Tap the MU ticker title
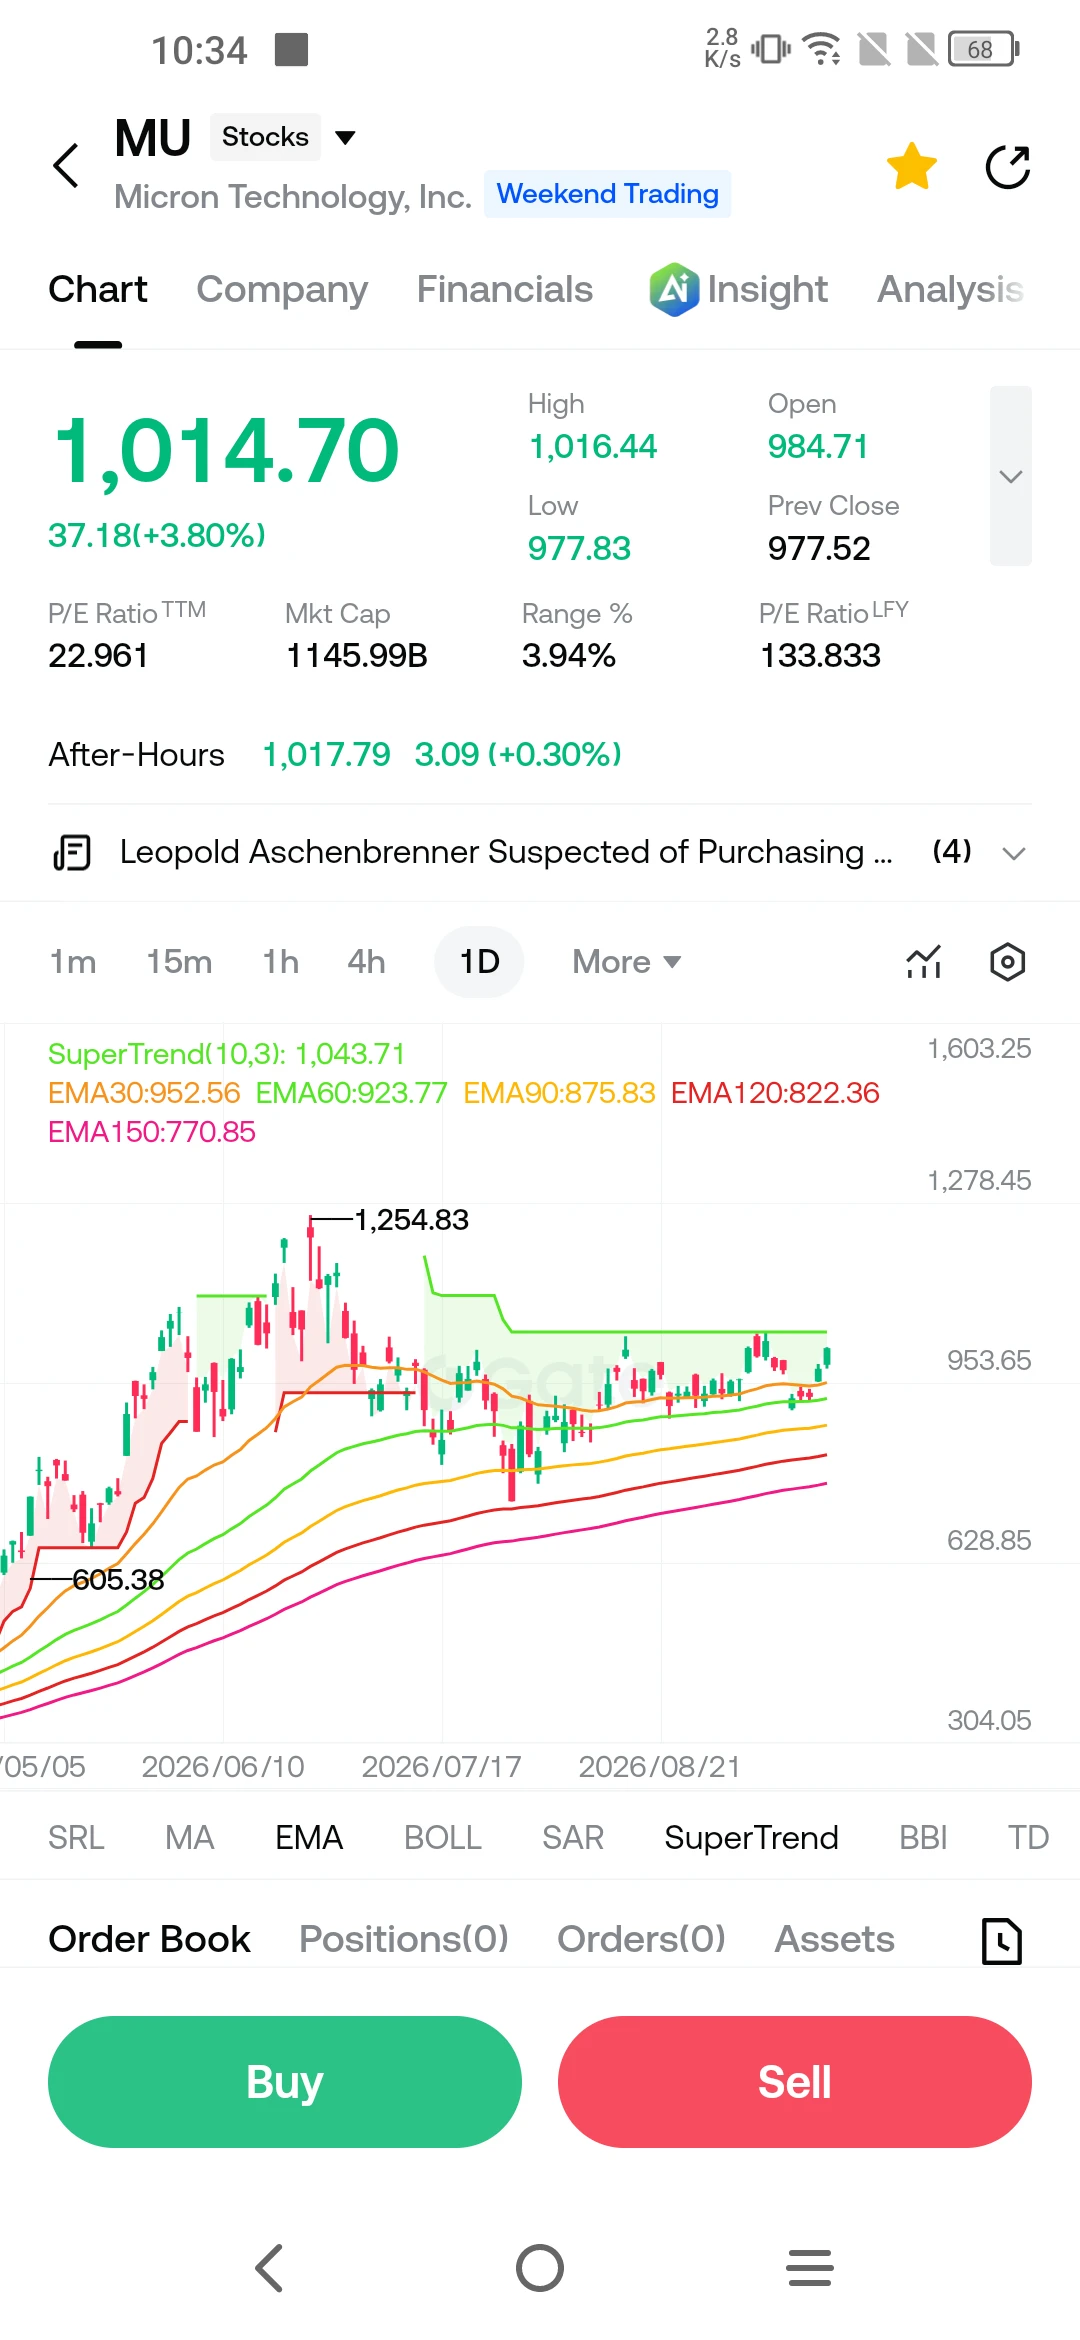 (x=152, y=138)
